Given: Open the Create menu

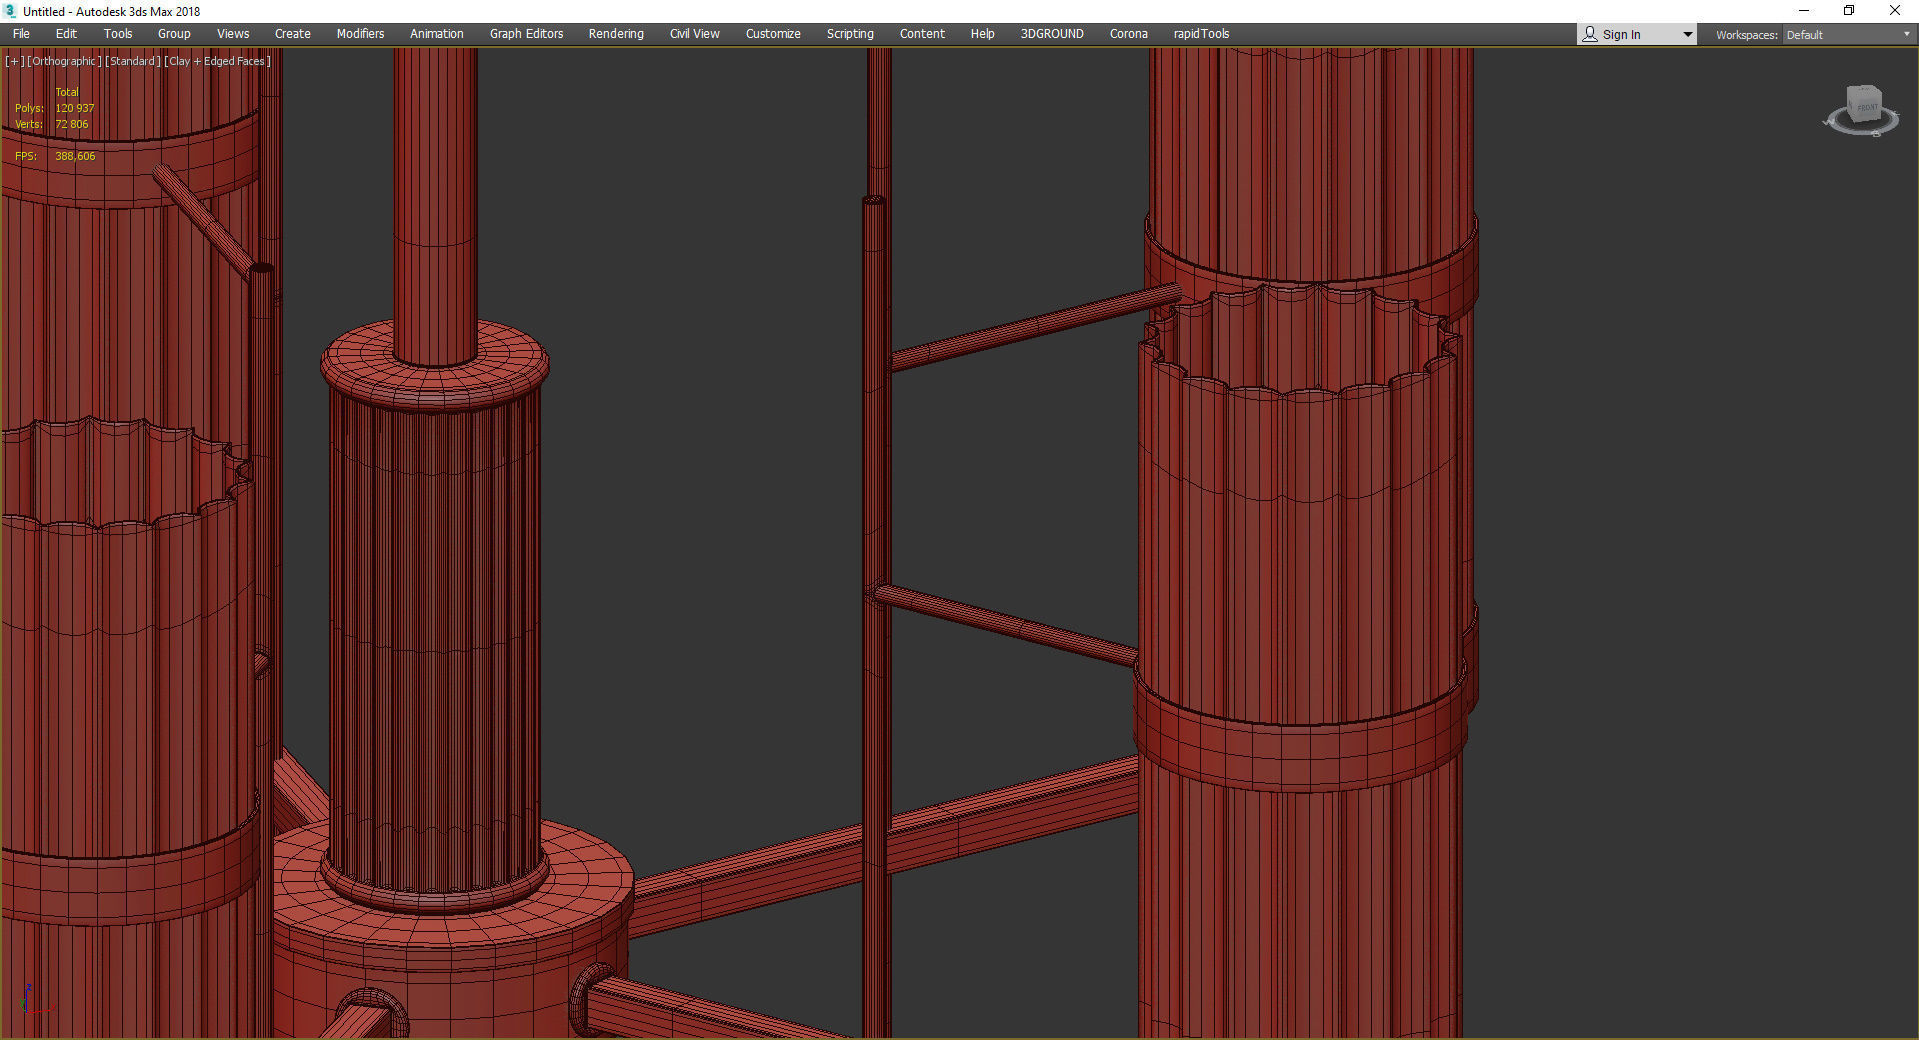Looking at the screenshot, I should [293, 34].
